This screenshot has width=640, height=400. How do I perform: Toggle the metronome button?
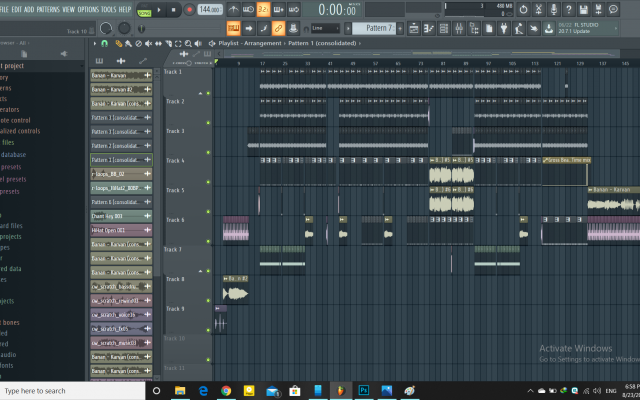233,9
